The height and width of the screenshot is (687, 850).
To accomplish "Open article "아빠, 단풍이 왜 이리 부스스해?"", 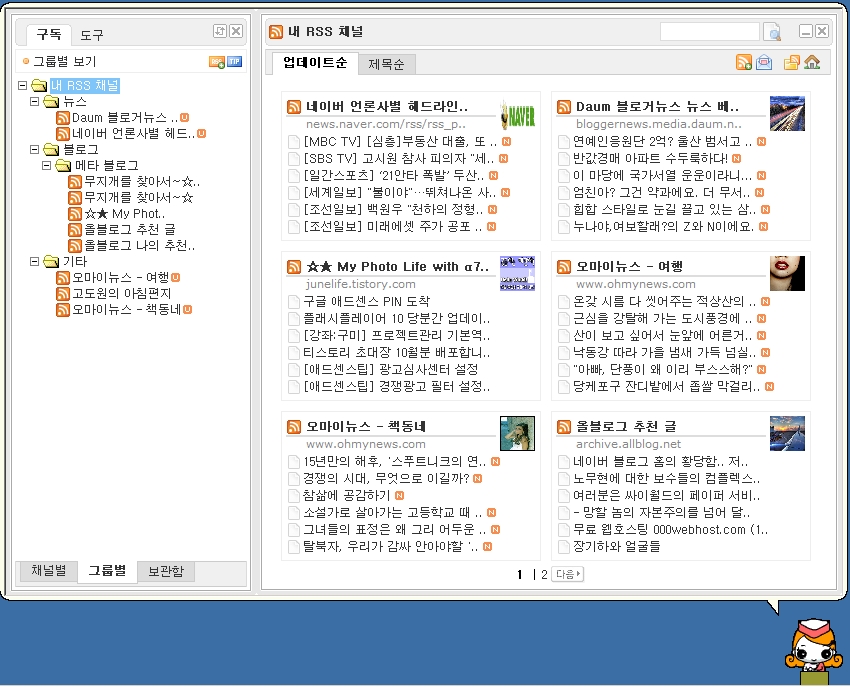I will pos(662,370).
